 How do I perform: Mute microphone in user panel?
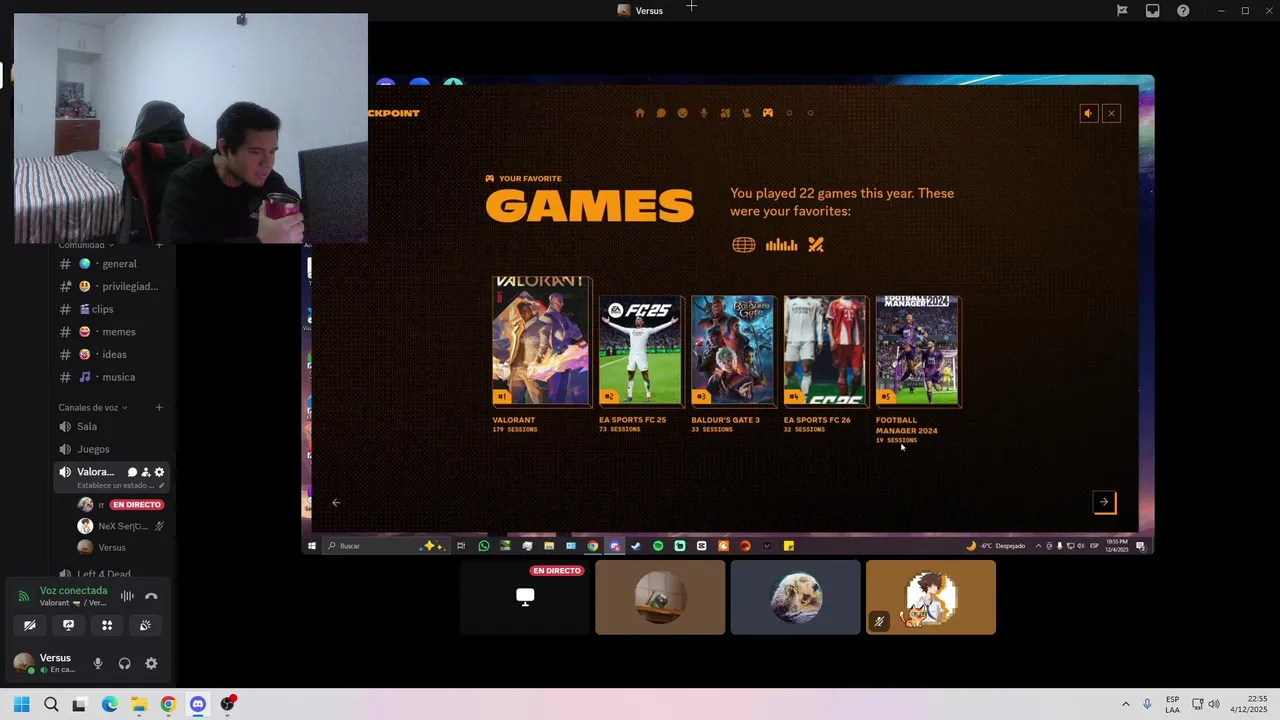(98, 663)
